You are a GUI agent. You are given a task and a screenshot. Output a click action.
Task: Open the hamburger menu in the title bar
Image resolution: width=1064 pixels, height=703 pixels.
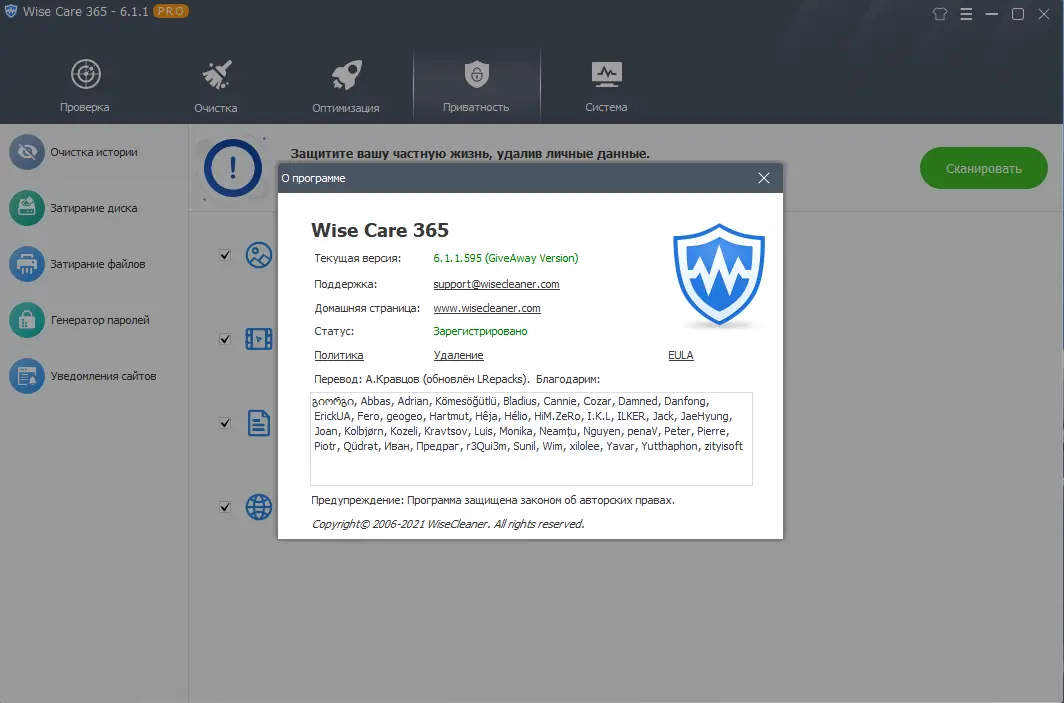pyautogui.click(x=965, y=14)
